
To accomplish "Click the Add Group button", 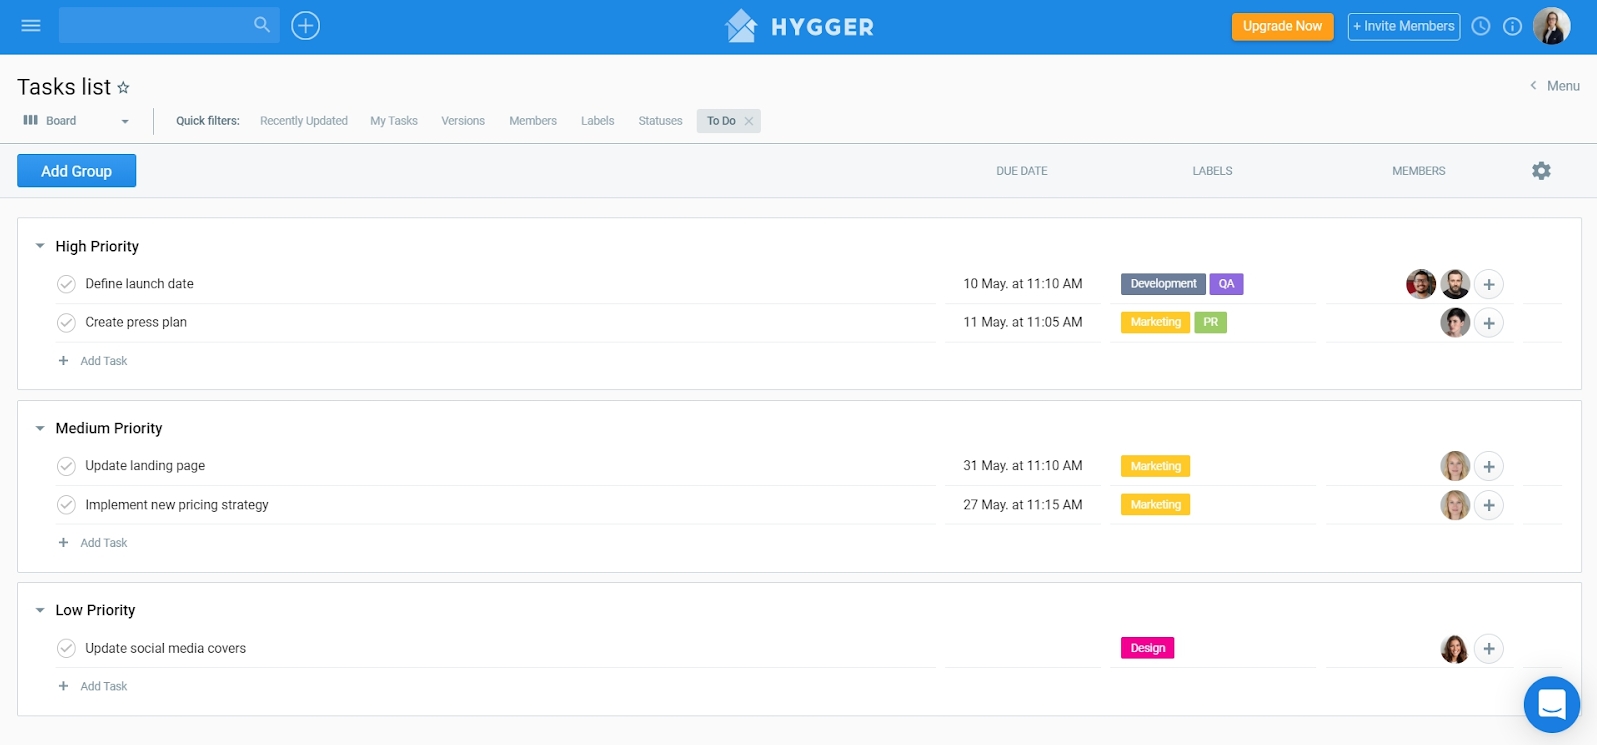I will pyautogui.click(x=77, y=171).
